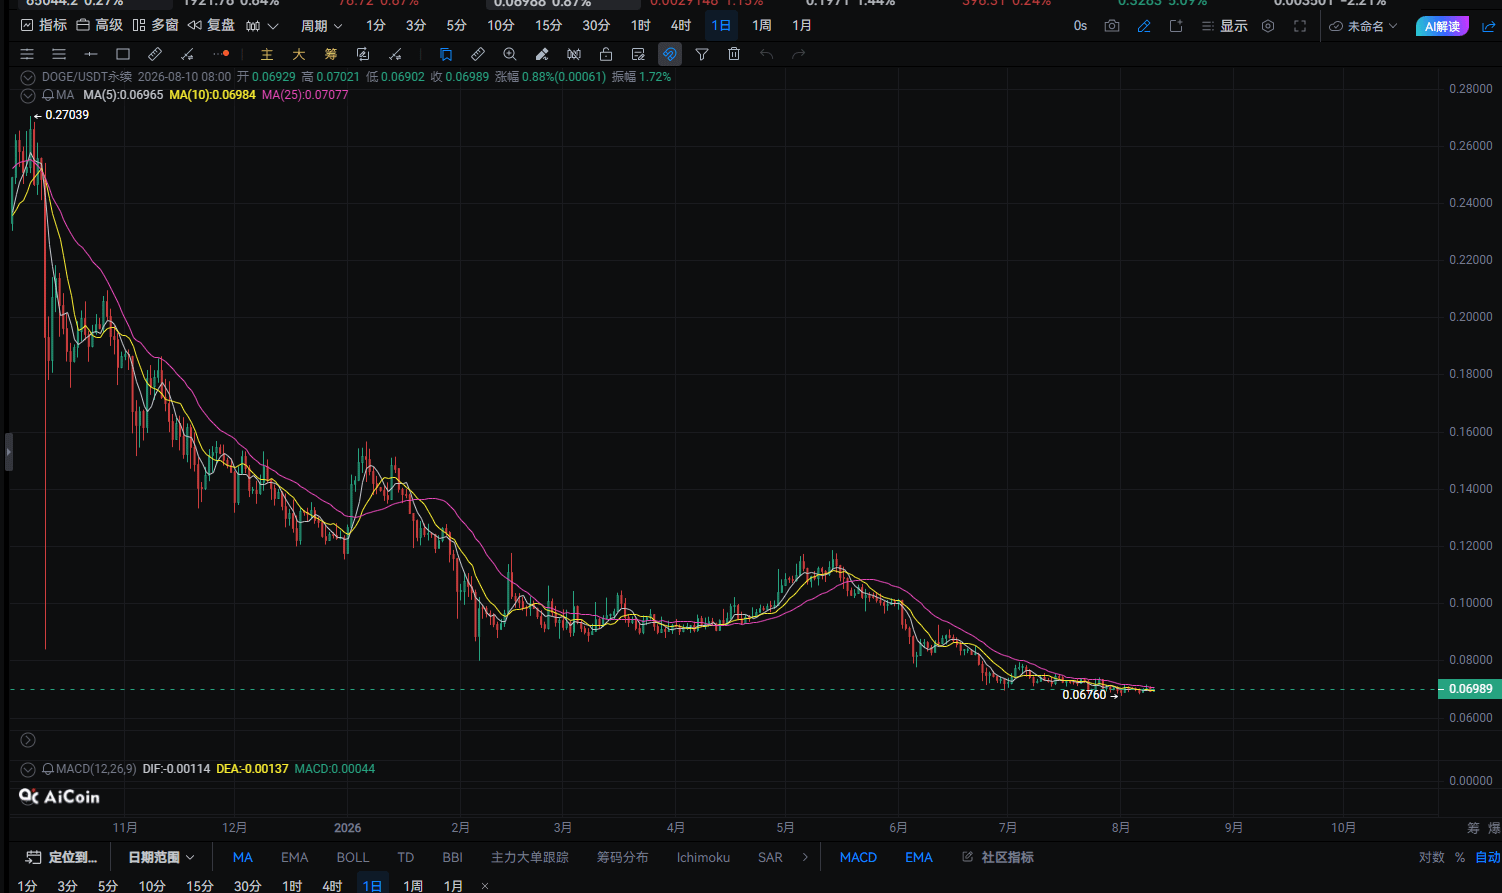1502x893 pixels.
Task: Click the 筹 label at axis corner
Action: [1473, 828]
